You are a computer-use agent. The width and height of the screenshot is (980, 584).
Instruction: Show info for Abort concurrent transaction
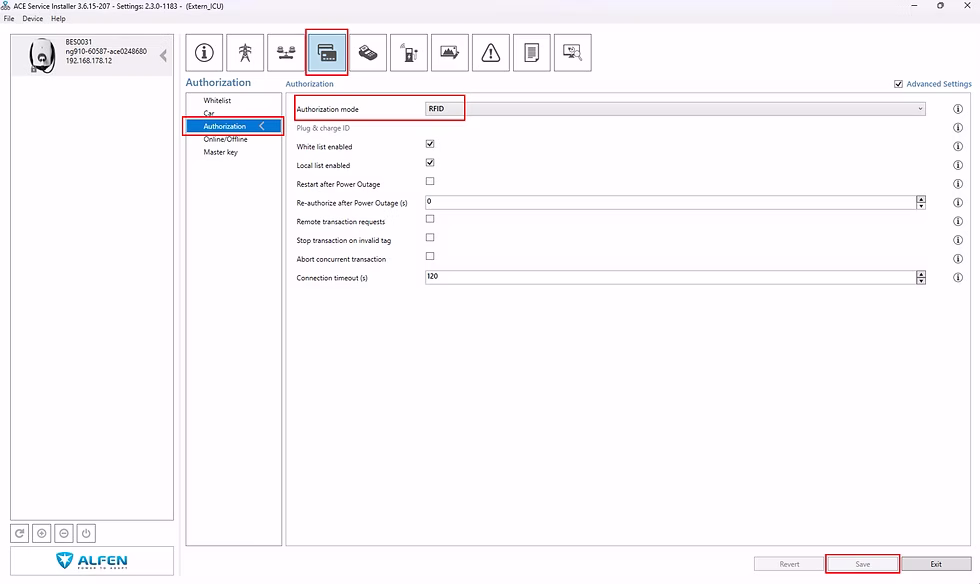[958, 259]
